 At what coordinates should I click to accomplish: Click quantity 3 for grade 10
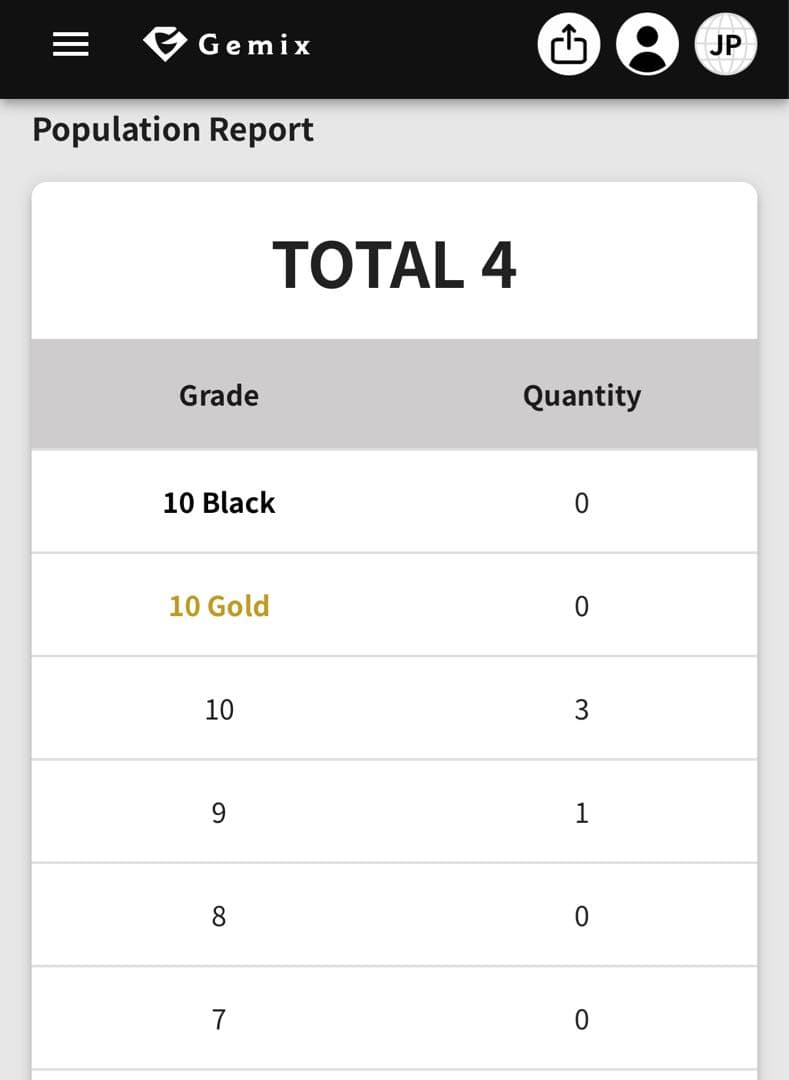click(581, 710)
